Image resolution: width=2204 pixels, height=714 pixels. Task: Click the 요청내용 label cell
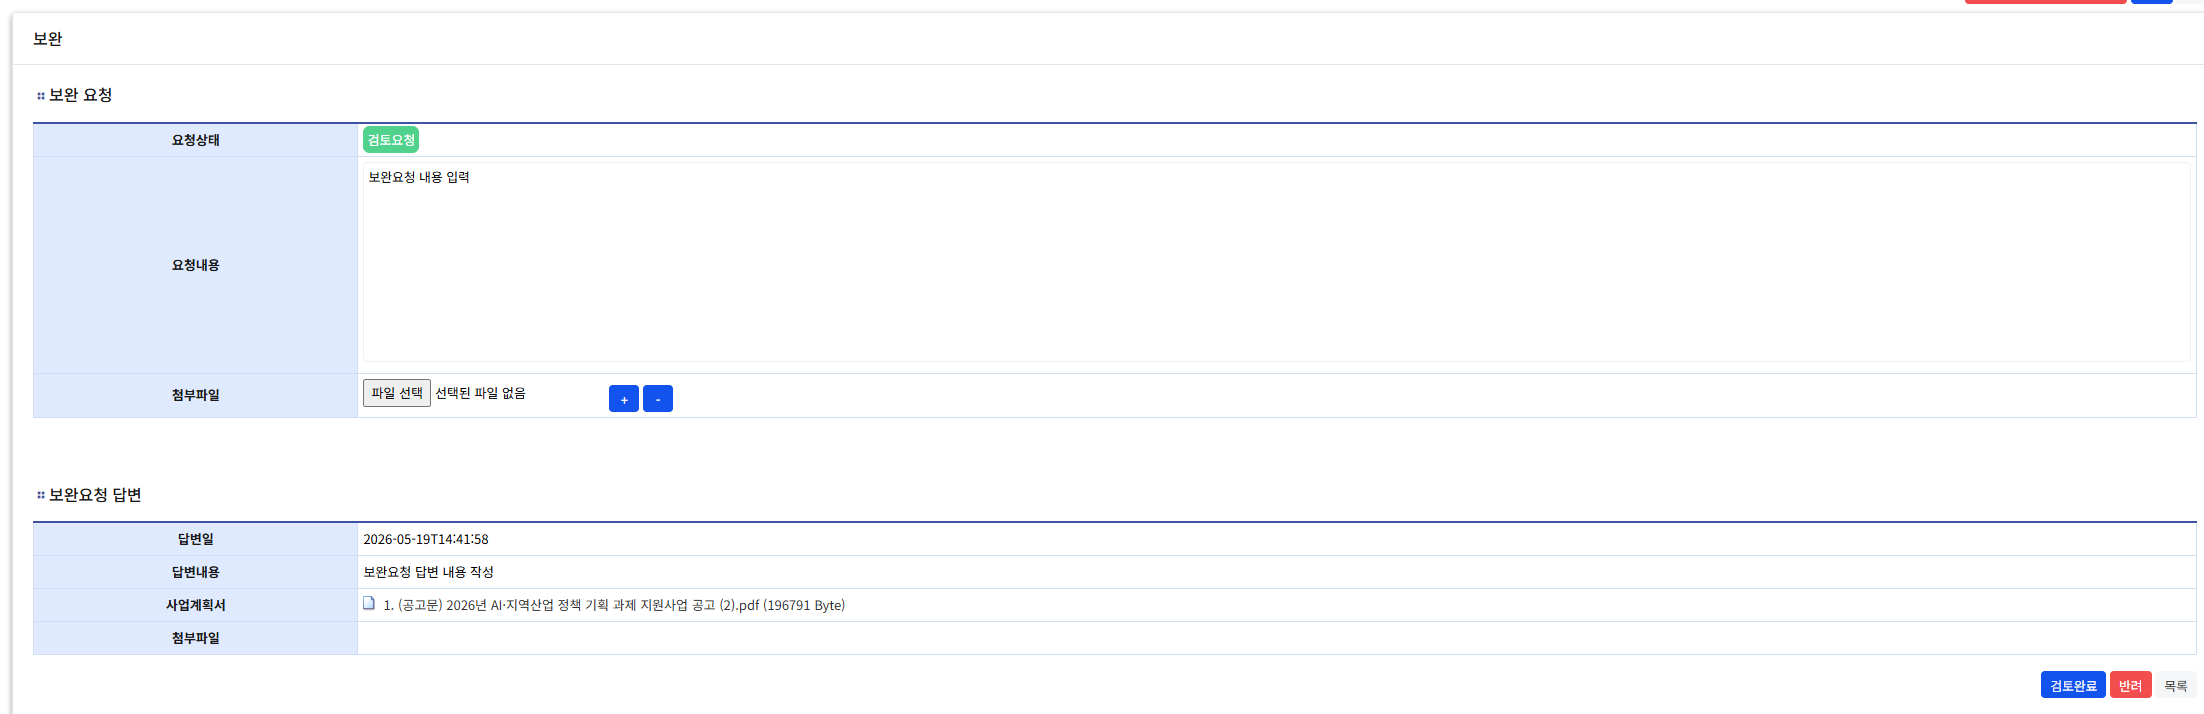[x=195, y=265]
